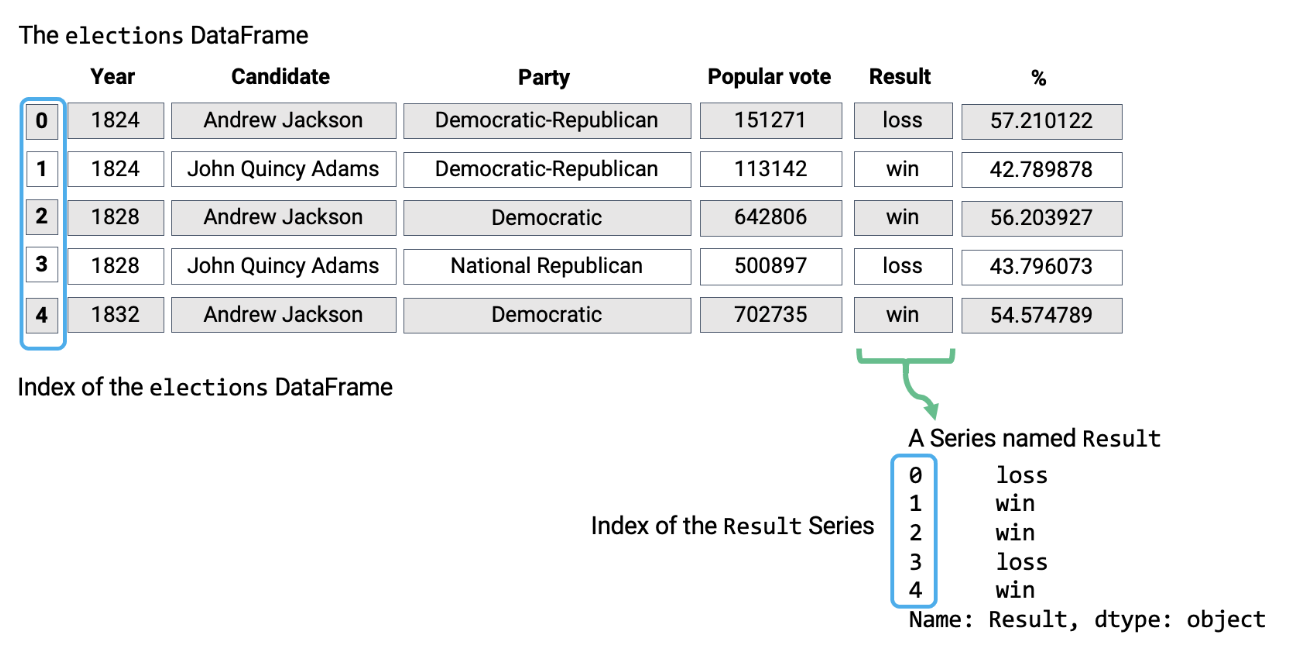Click 'A Series named Result' label
1292x650 pixels.
(x=1034, y=438)
